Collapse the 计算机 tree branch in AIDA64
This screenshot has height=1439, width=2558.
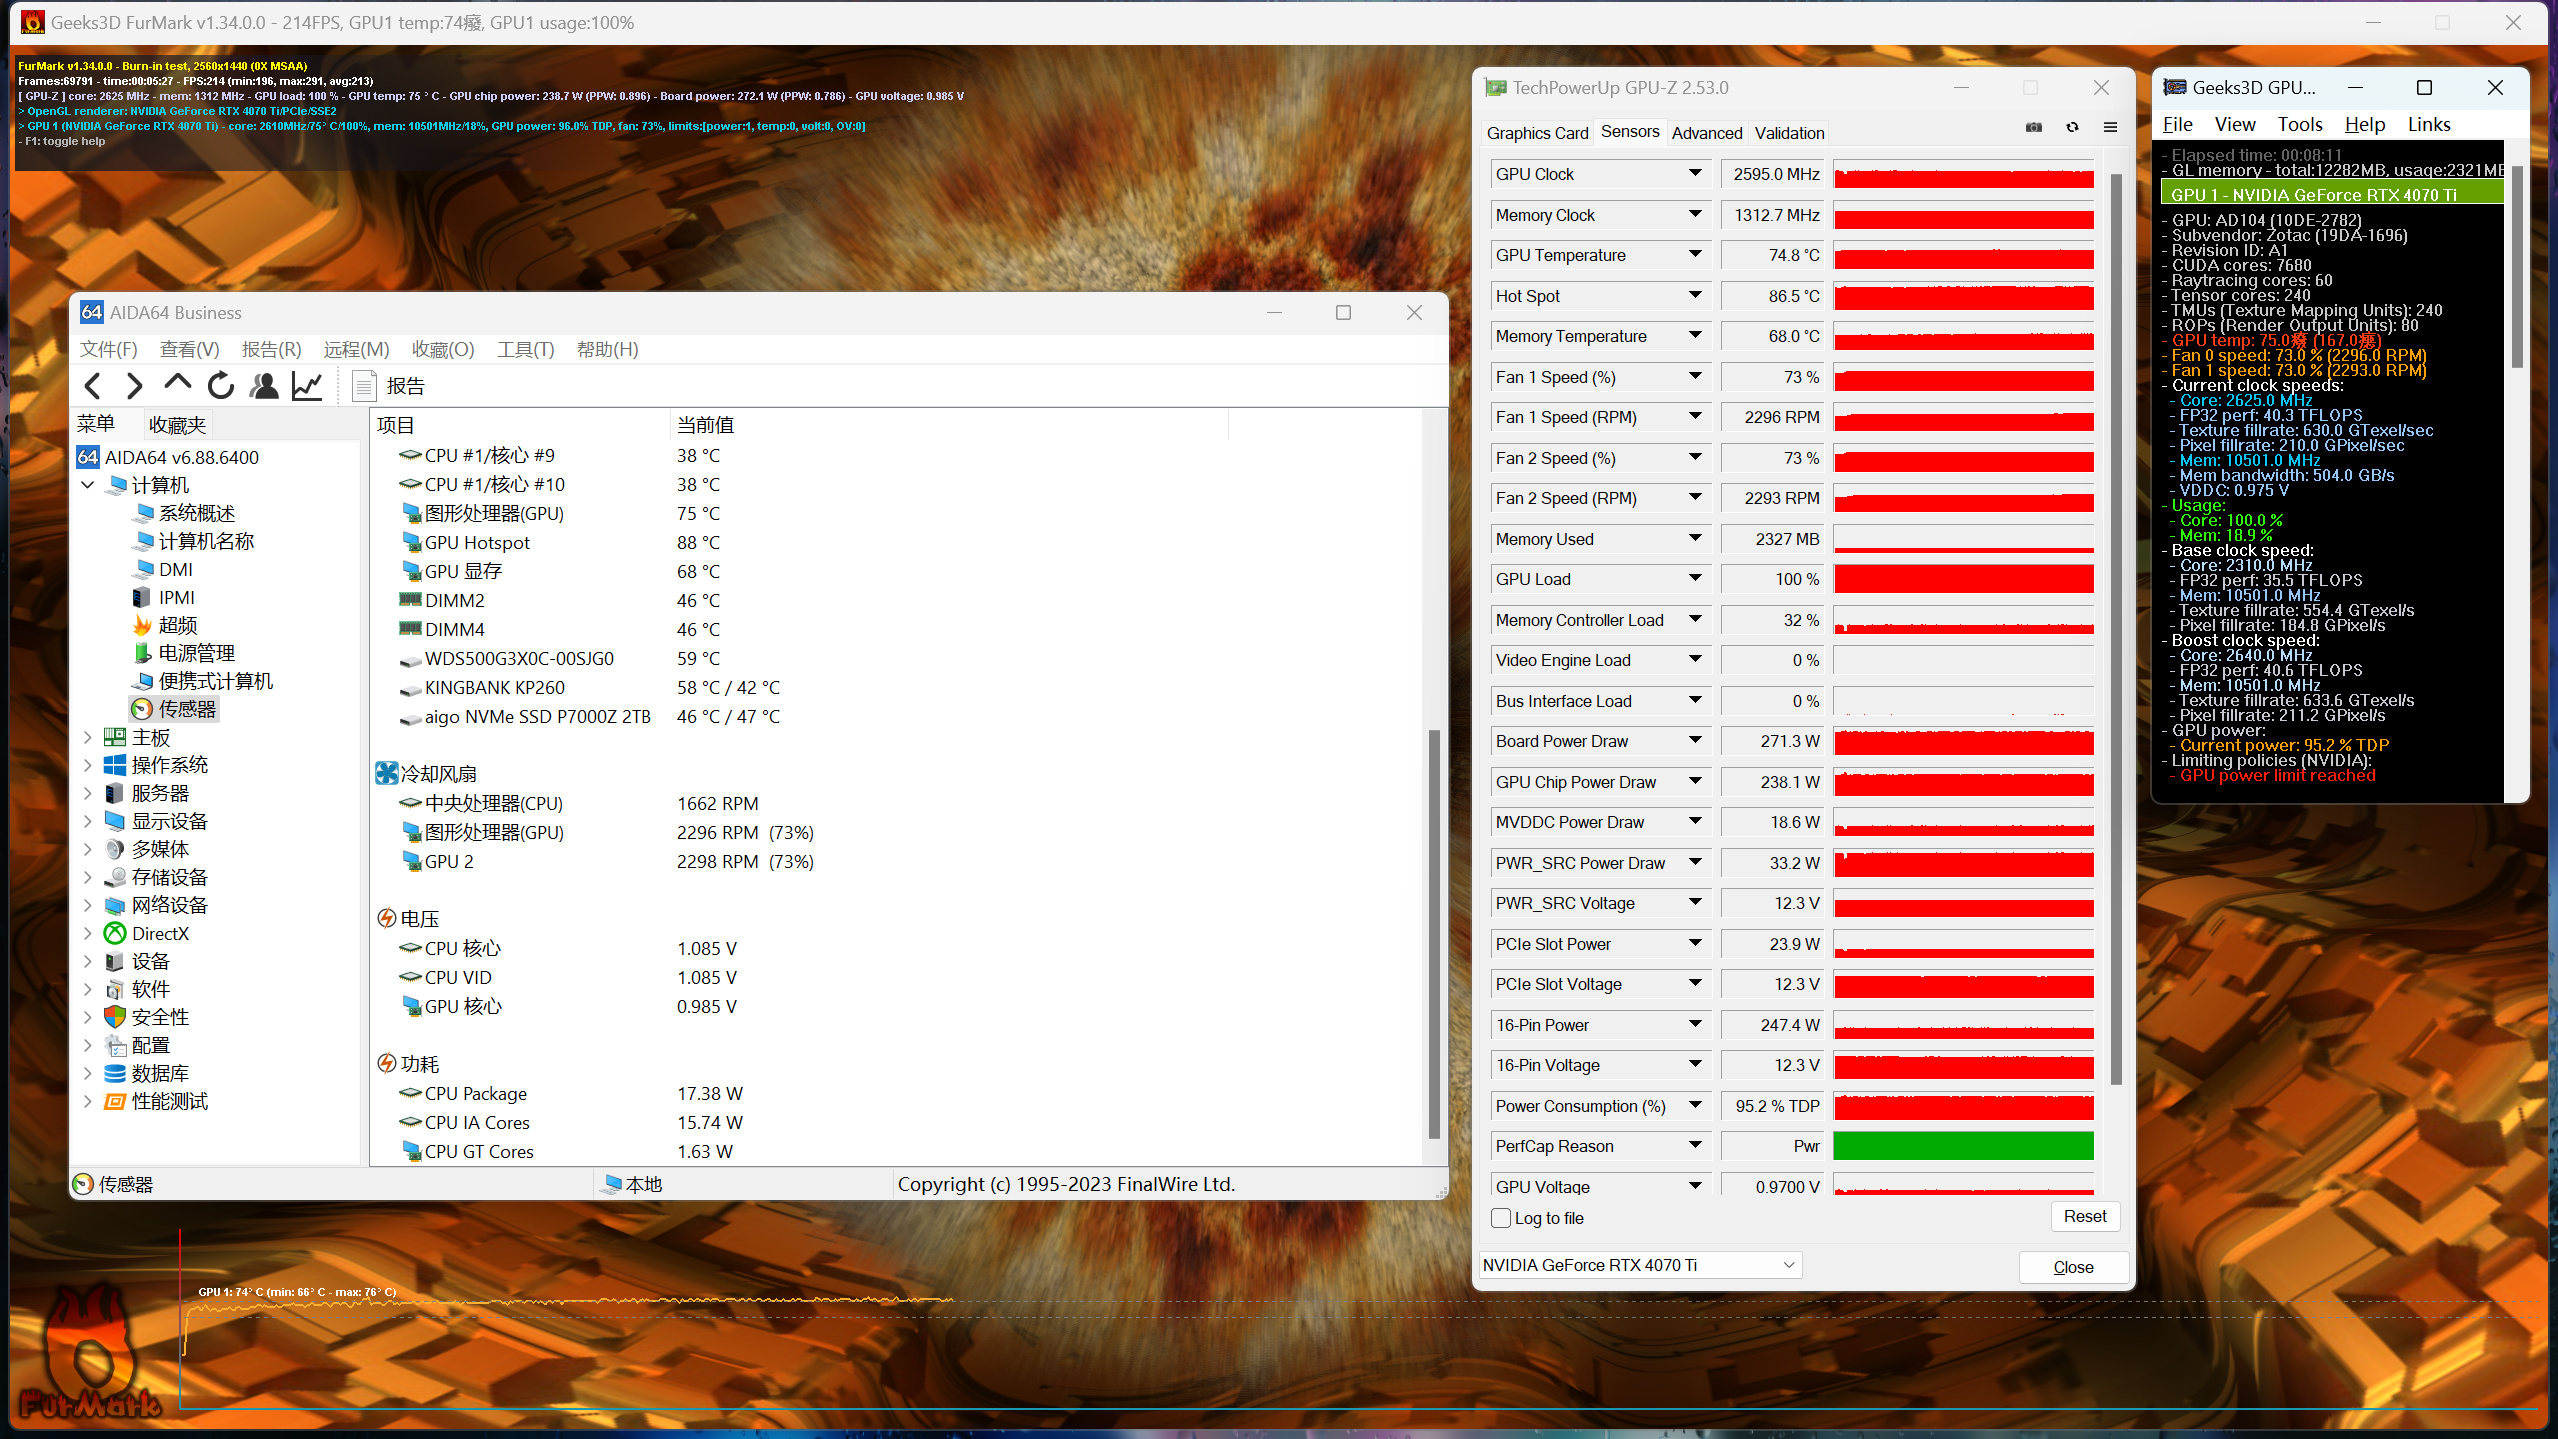pos(88,484)
